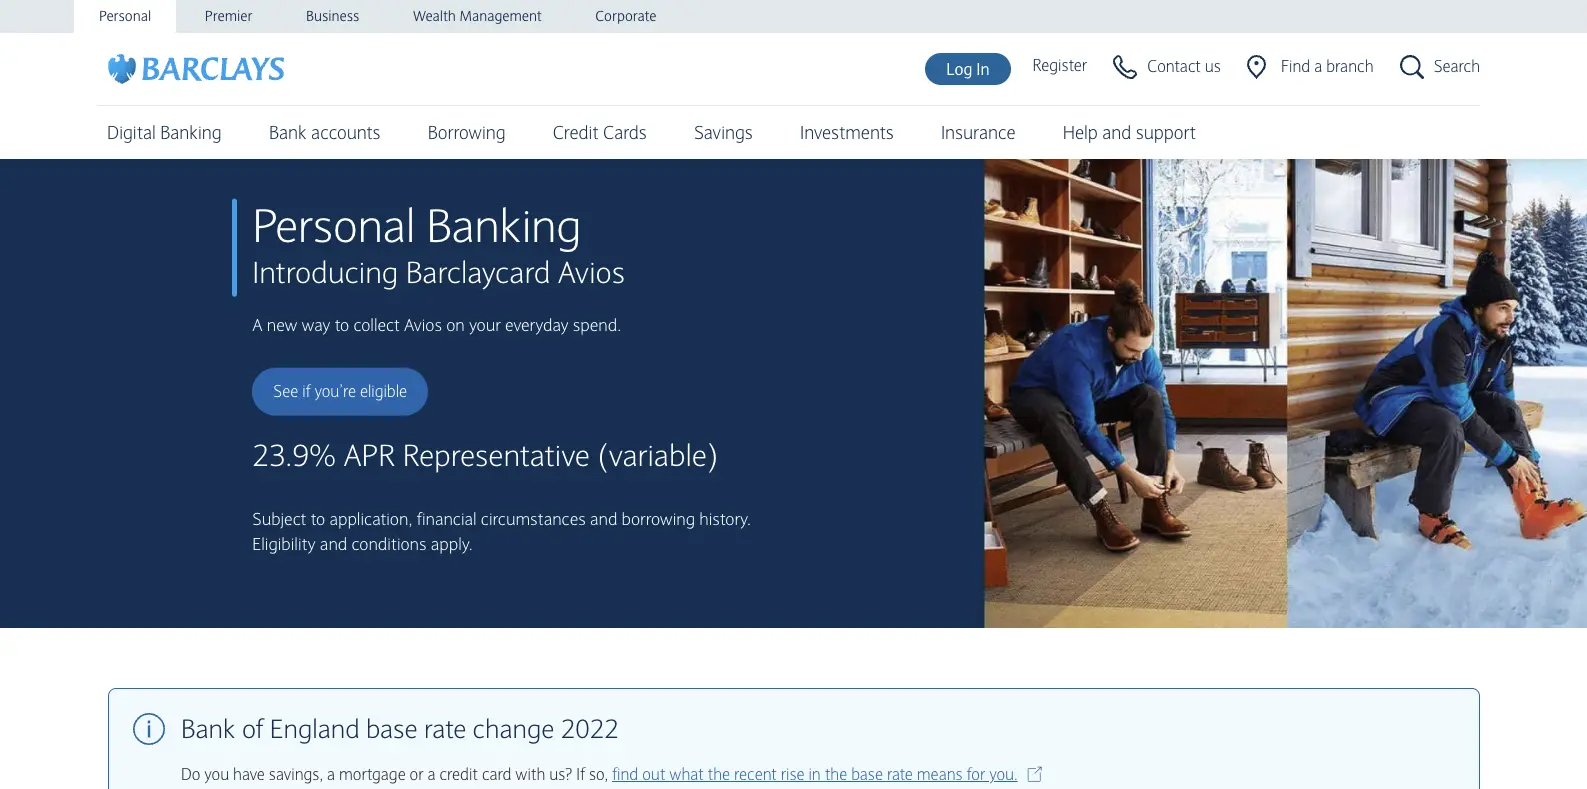Click the Contact us link text
The height and width of the screenshot is (789, 1587).
coord(1184,67)
